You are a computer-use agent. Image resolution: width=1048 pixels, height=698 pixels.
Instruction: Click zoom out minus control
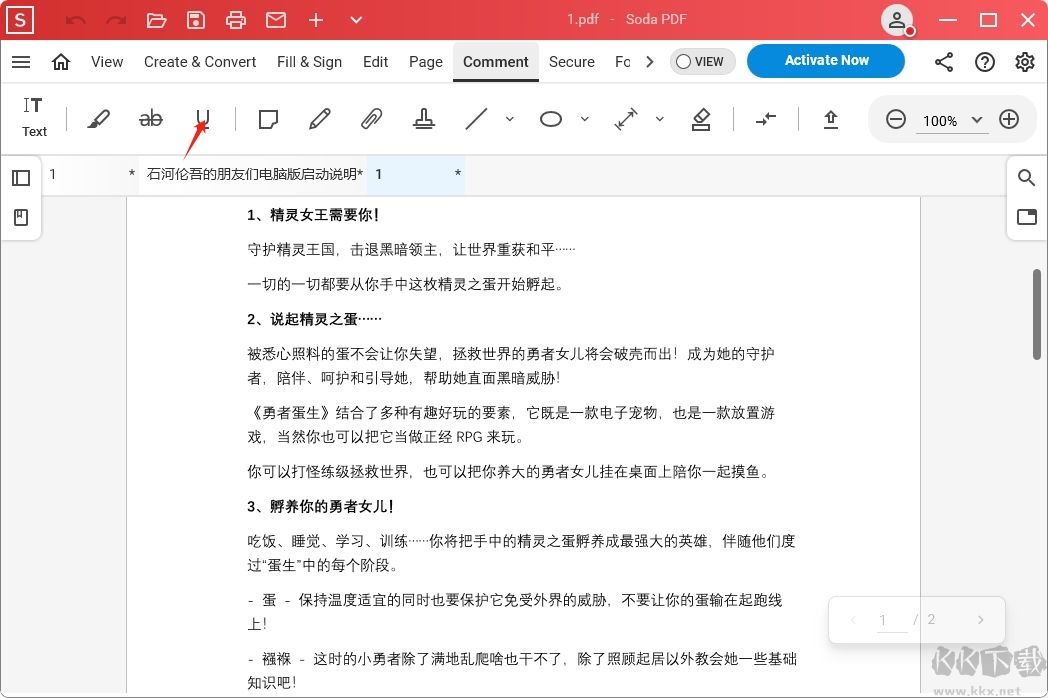click(896, 118)
